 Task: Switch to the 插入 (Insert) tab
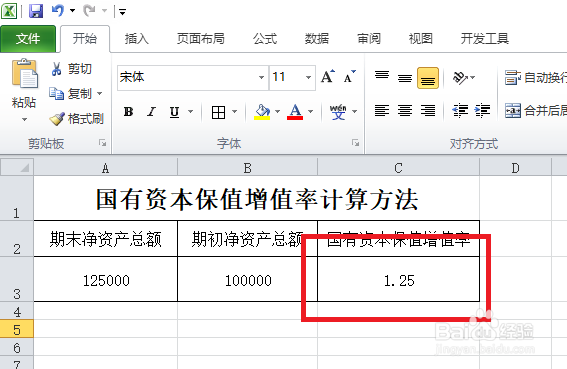pos(136,39)
